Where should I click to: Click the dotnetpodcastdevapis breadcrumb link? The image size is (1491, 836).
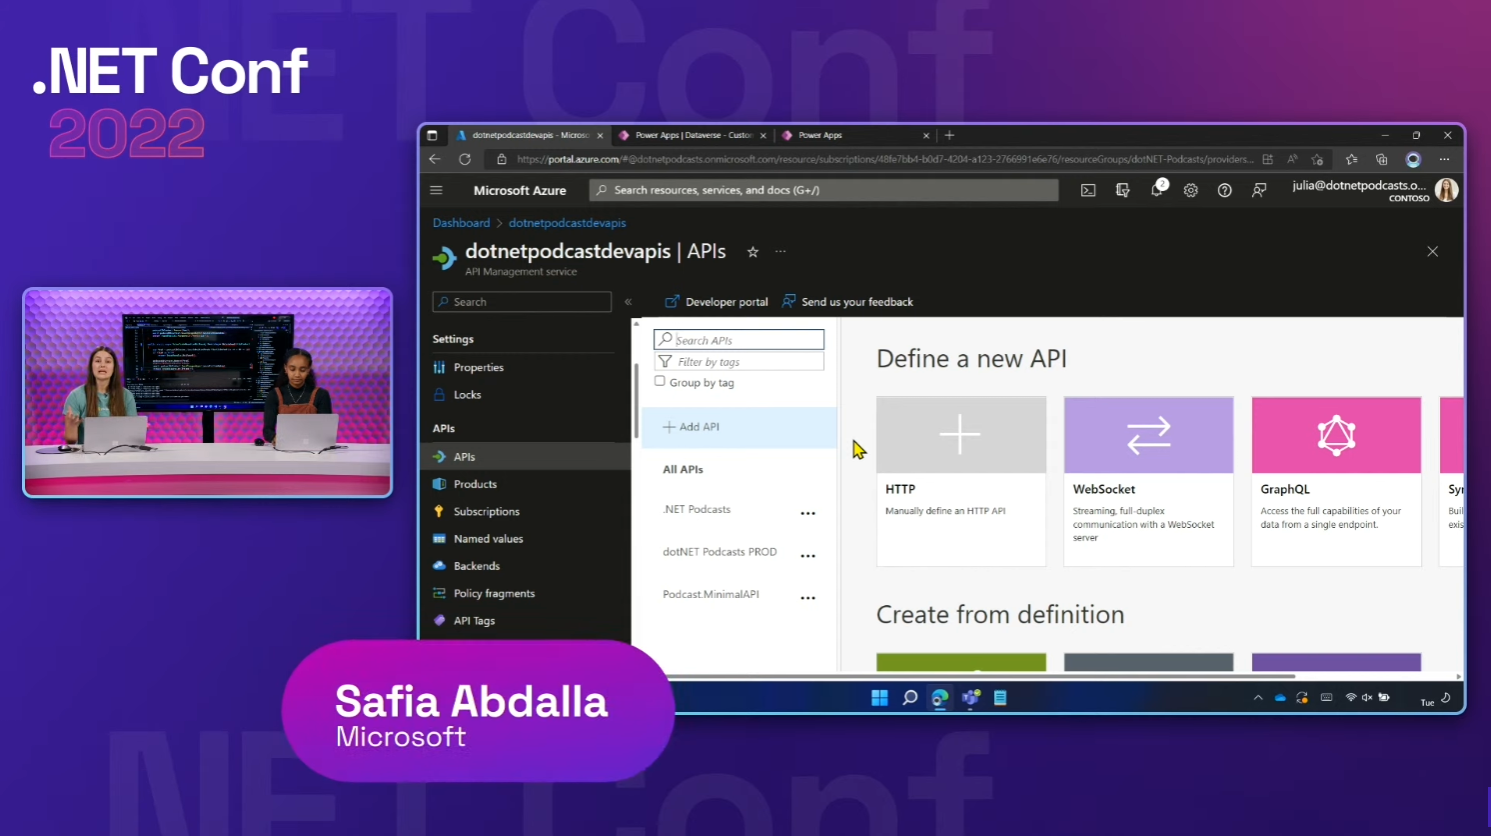567,223
